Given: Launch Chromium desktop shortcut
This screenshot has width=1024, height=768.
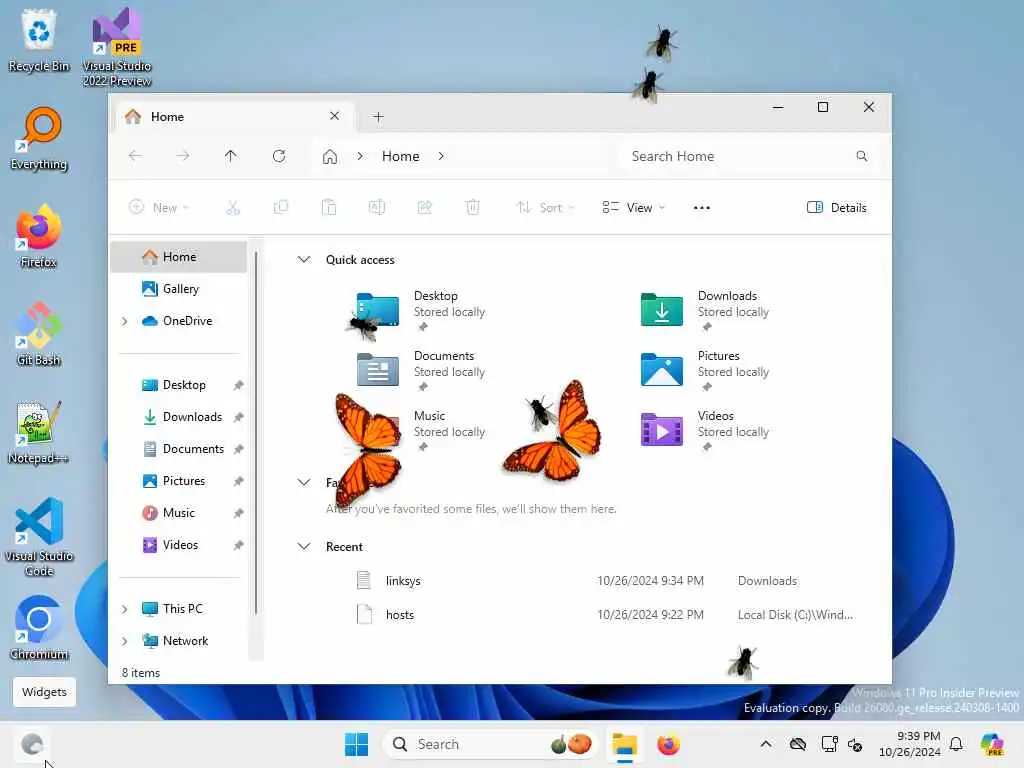Looking at the screenshot, I should [39, 628].
